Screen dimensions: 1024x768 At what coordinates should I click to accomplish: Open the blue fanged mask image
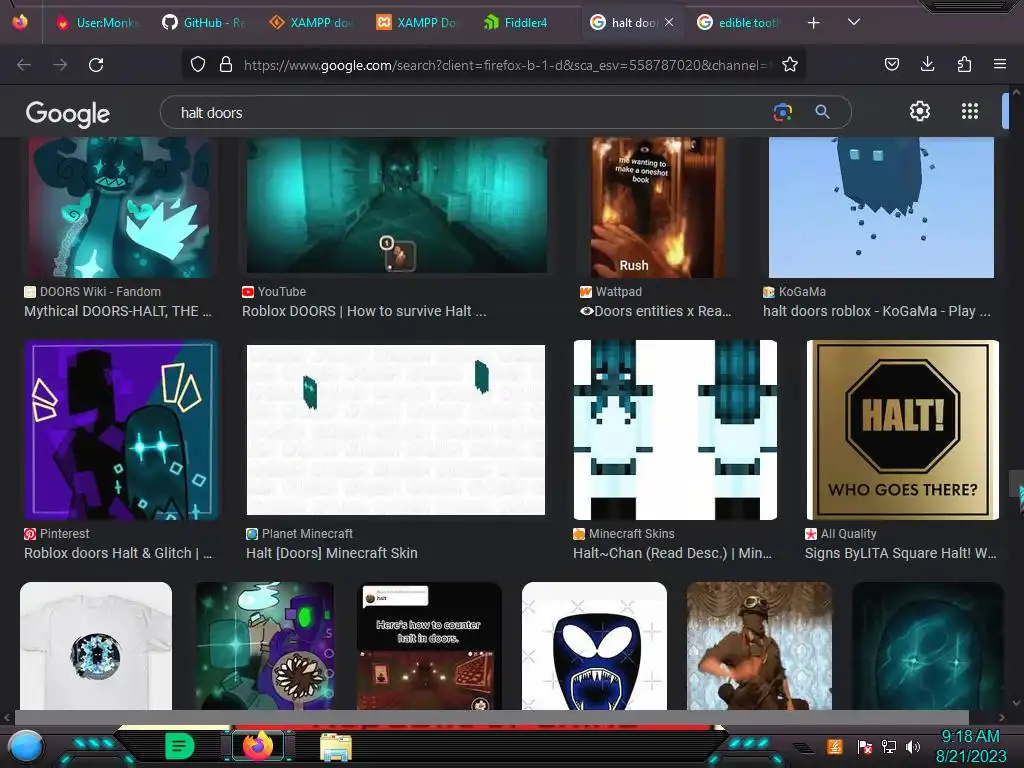[594, 646]
